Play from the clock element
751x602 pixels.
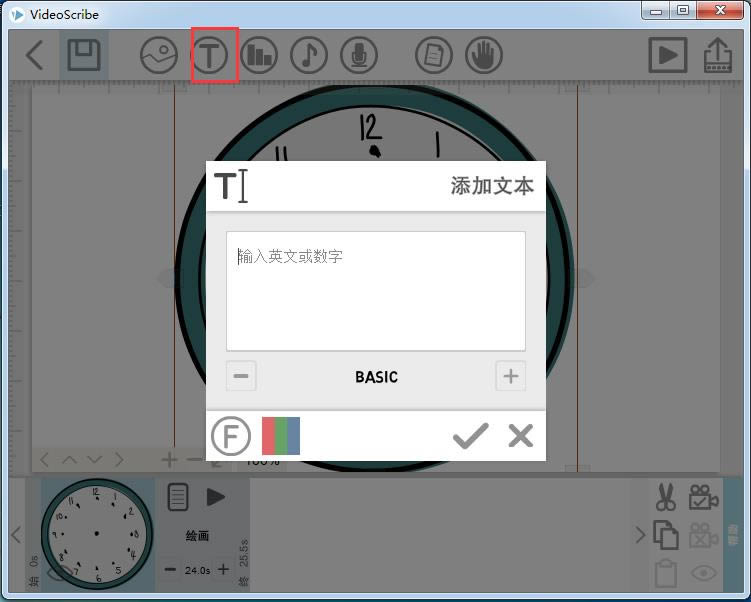(216, 497)
